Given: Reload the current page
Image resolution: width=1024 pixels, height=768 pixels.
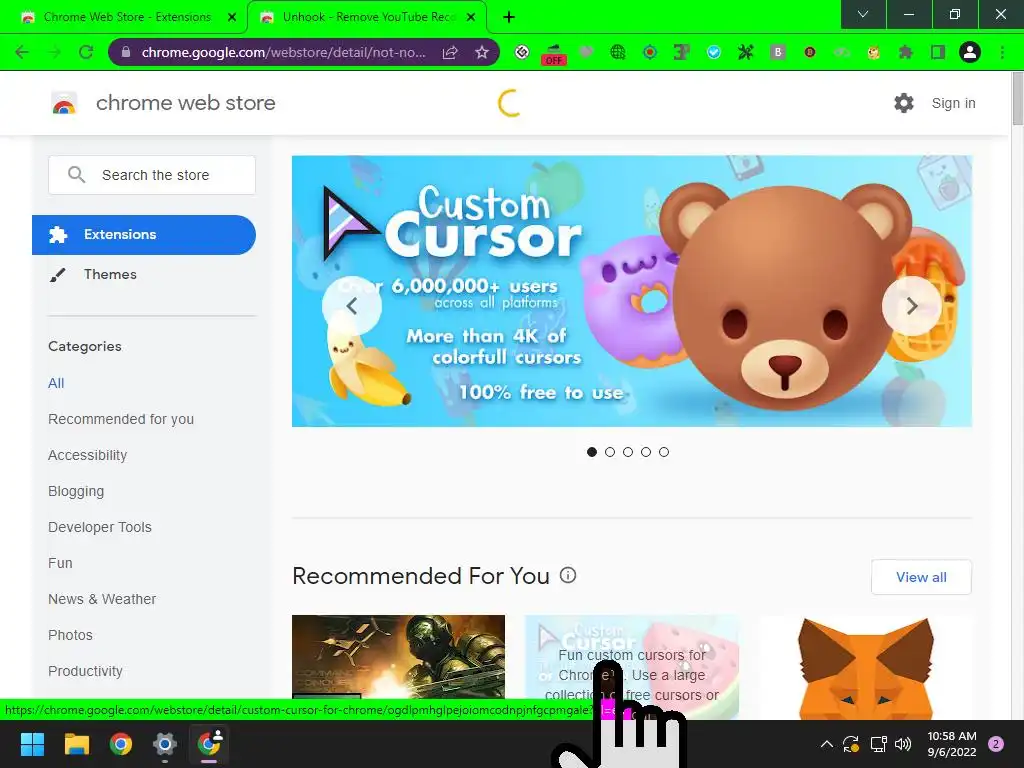Looking at the screenshot, I should 86,52.
